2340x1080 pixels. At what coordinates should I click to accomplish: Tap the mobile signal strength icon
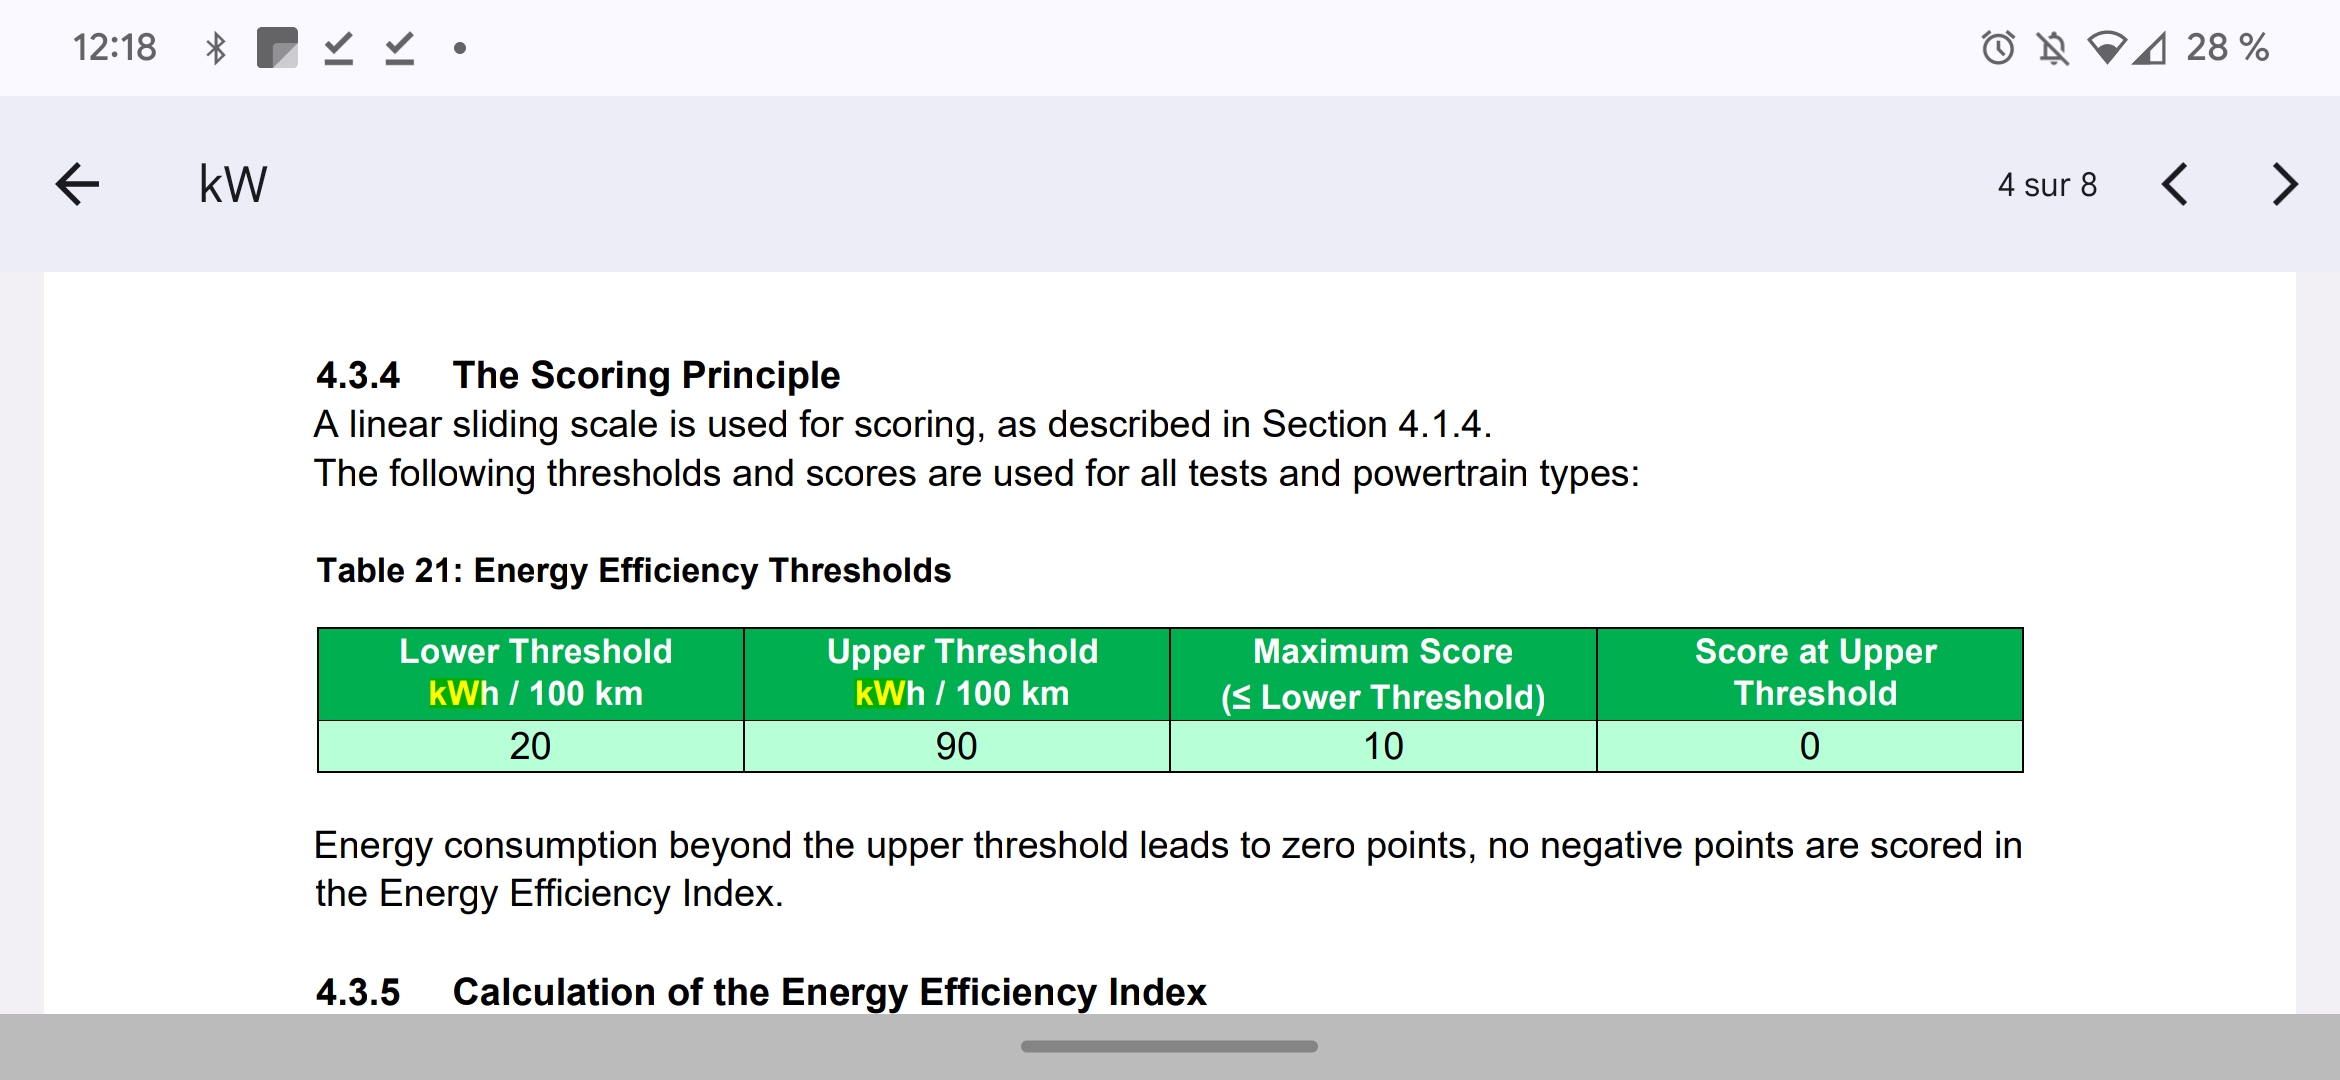pos(2149,47)
